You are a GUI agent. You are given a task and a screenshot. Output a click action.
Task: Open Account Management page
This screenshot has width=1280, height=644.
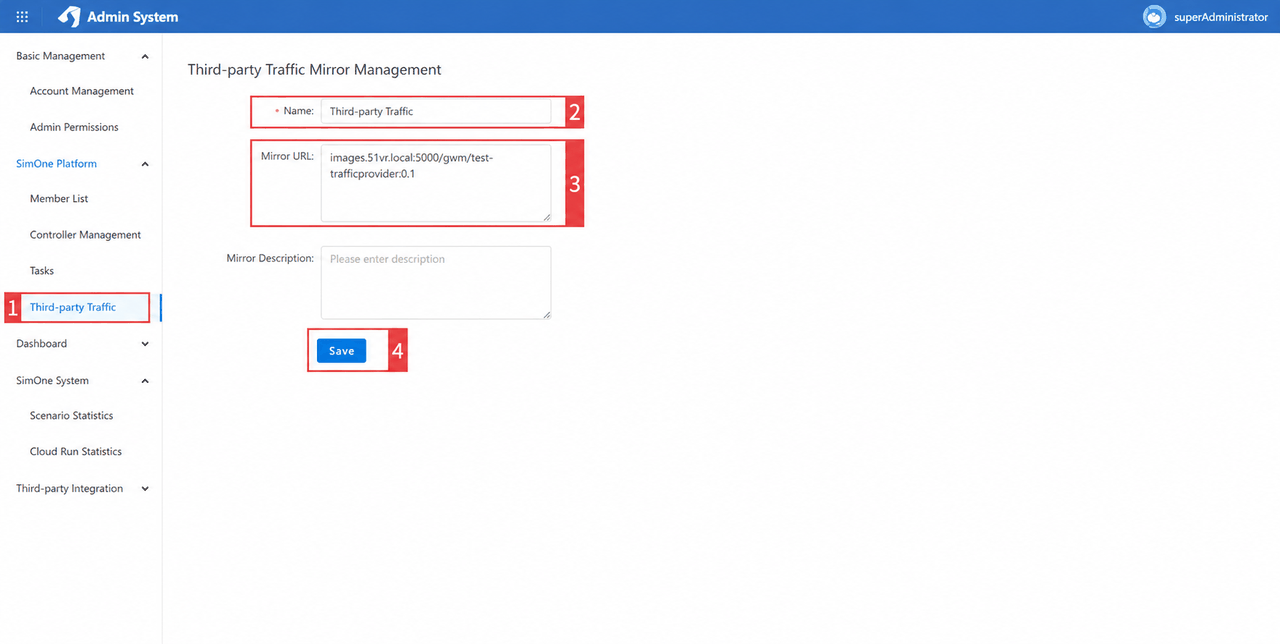[82, 91]
